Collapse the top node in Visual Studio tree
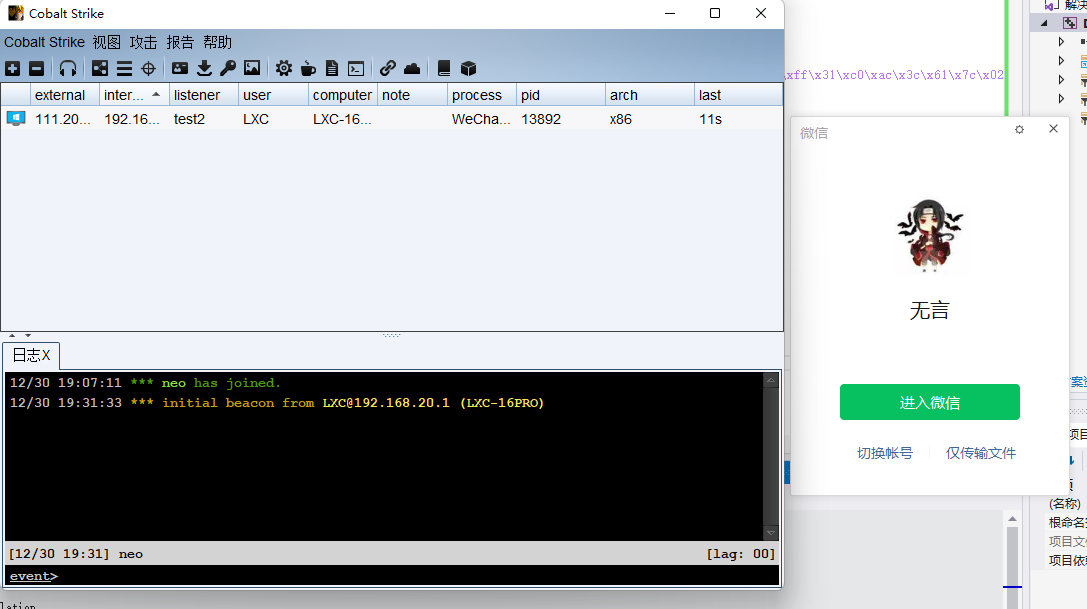The width and height of the screenshot is (1087, 609). point(1045,23)
